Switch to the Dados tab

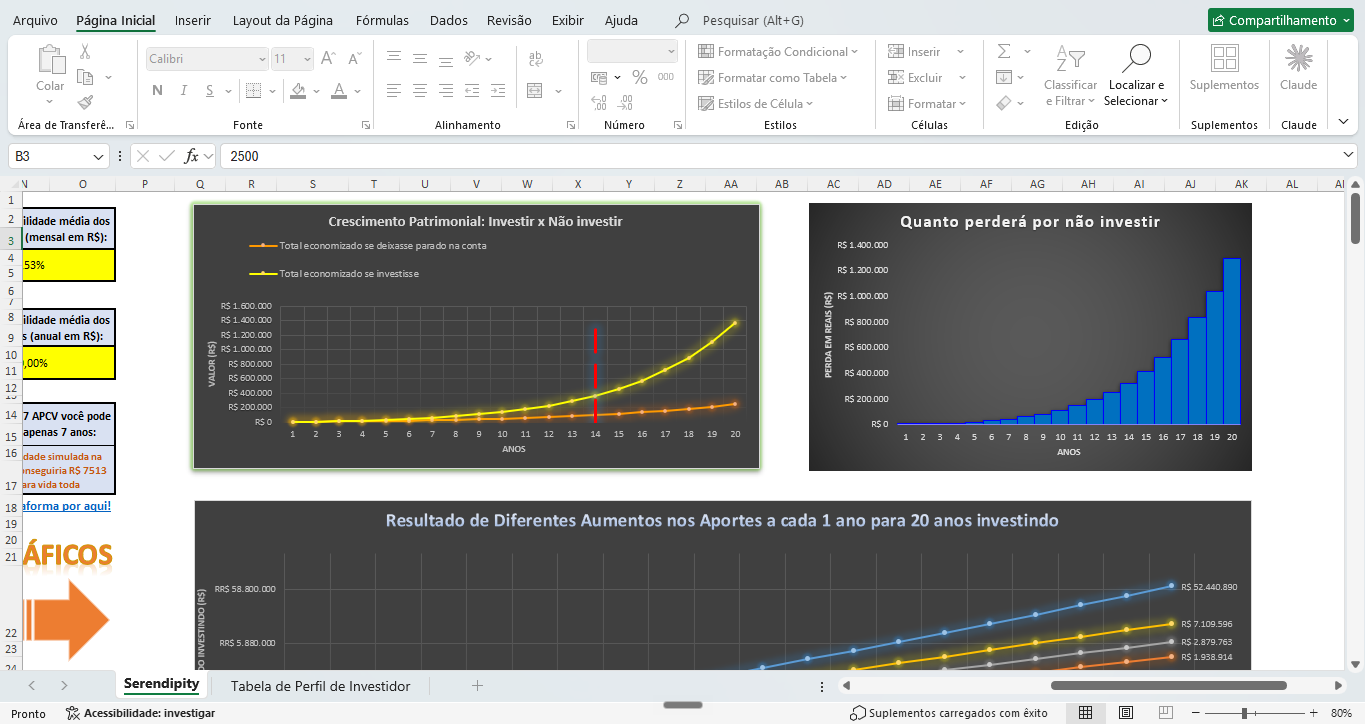pos(449,20)
